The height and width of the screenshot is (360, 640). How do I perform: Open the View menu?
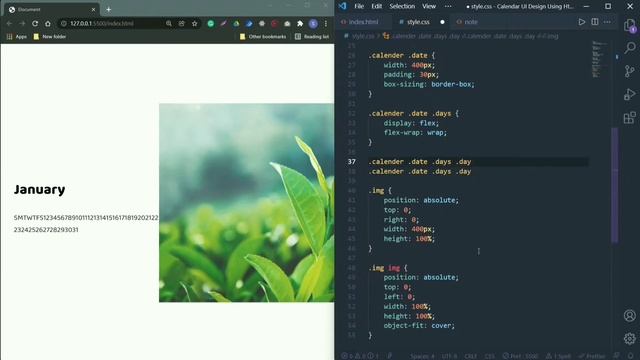[x=429, y=6]
